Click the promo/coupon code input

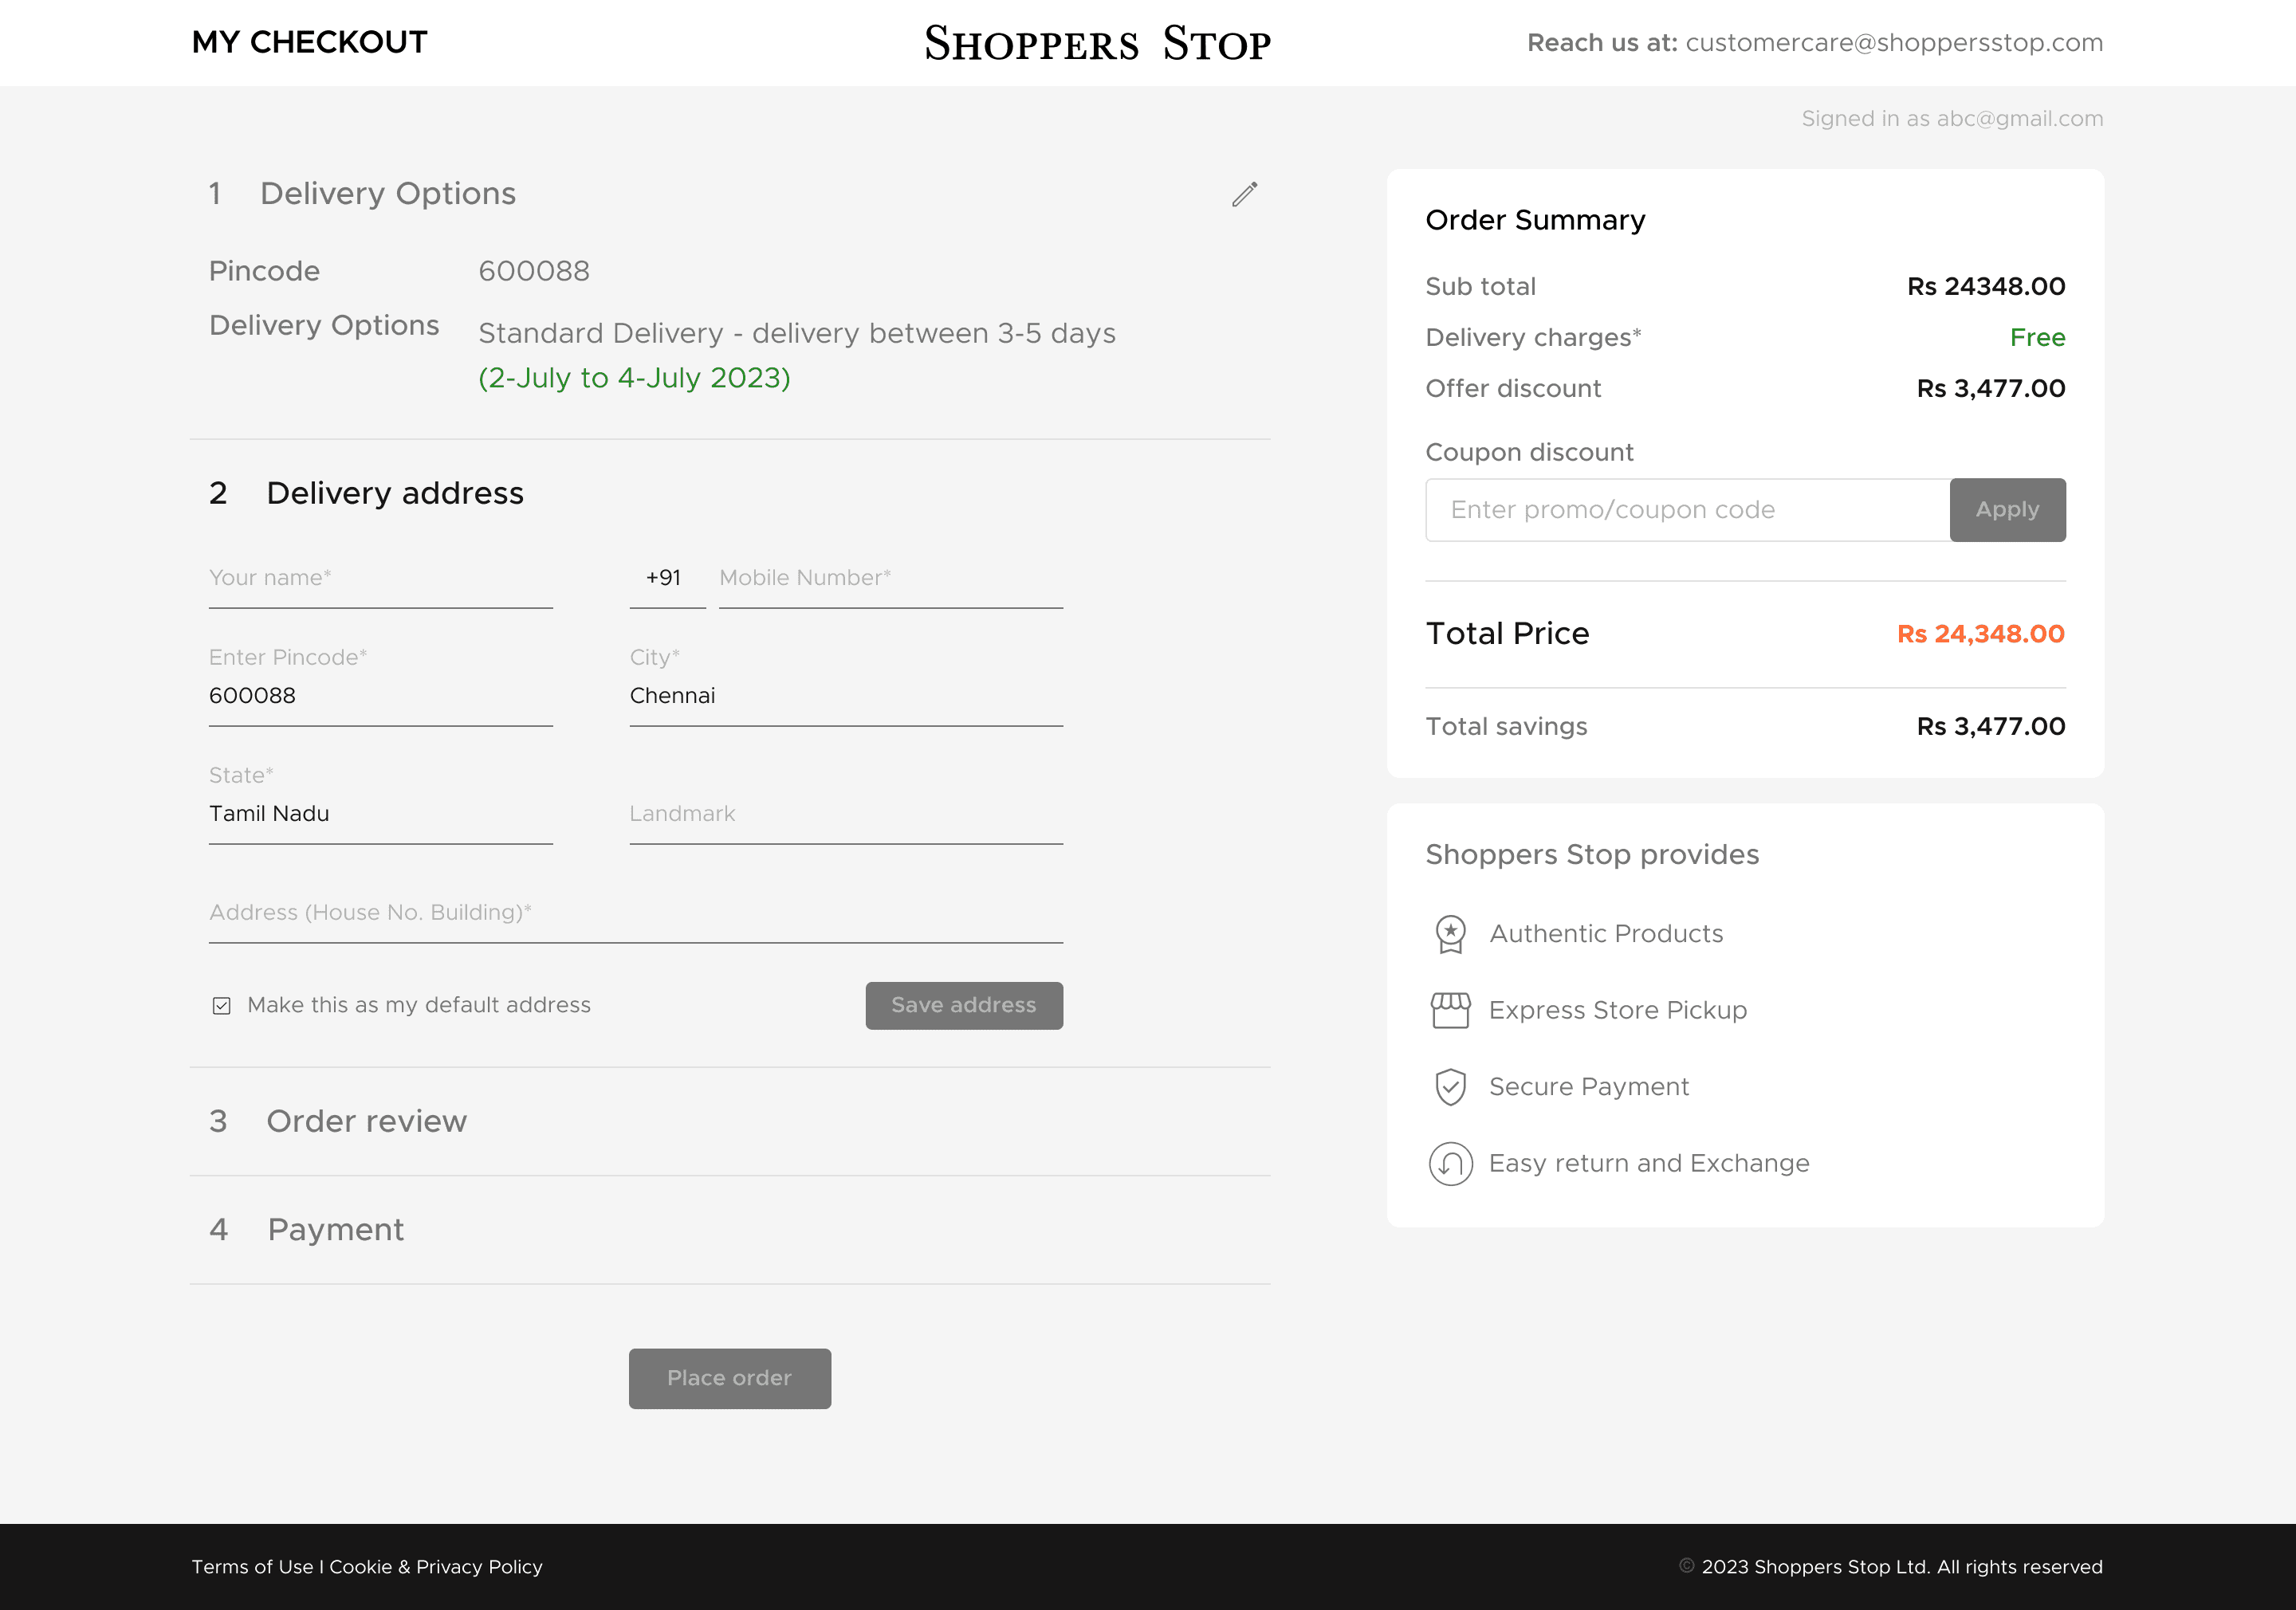pyautogui.click(x=1687, y=510)
